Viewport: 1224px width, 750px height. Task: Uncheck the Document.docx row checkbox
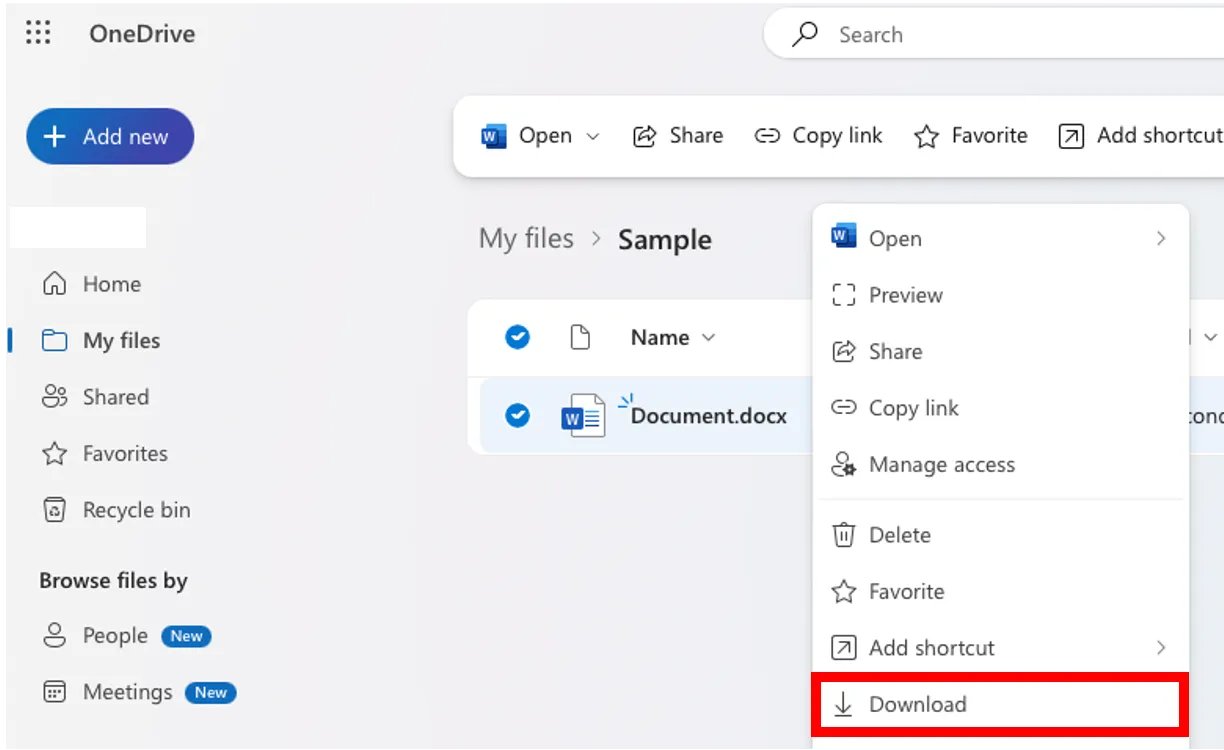click(517, 415)
